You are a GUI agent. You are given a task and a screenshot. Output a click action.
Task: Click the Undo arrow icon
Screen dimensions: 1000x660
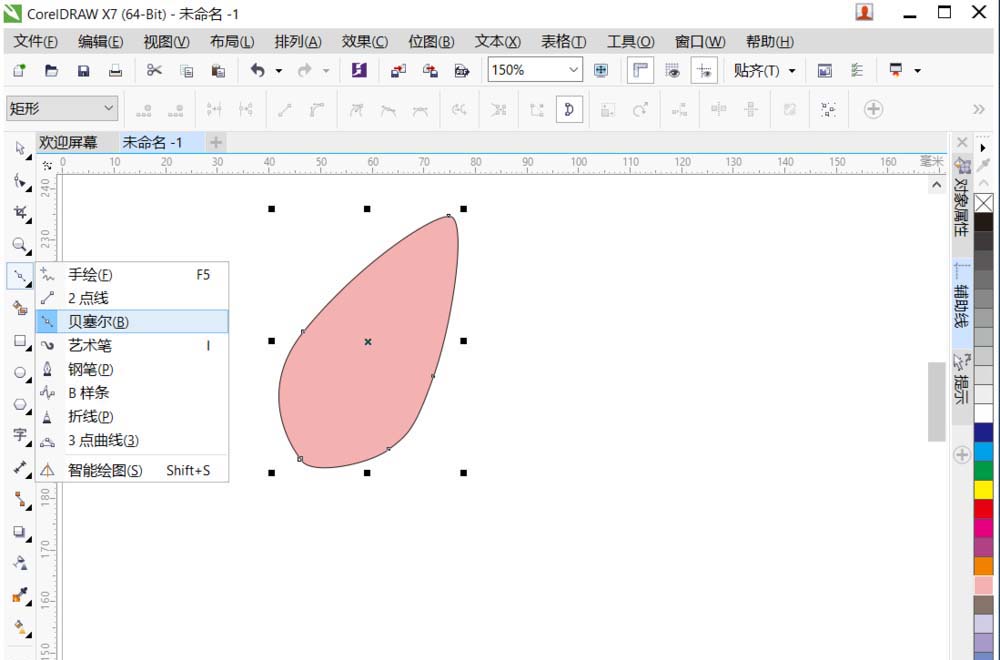[x=257, y=71]
